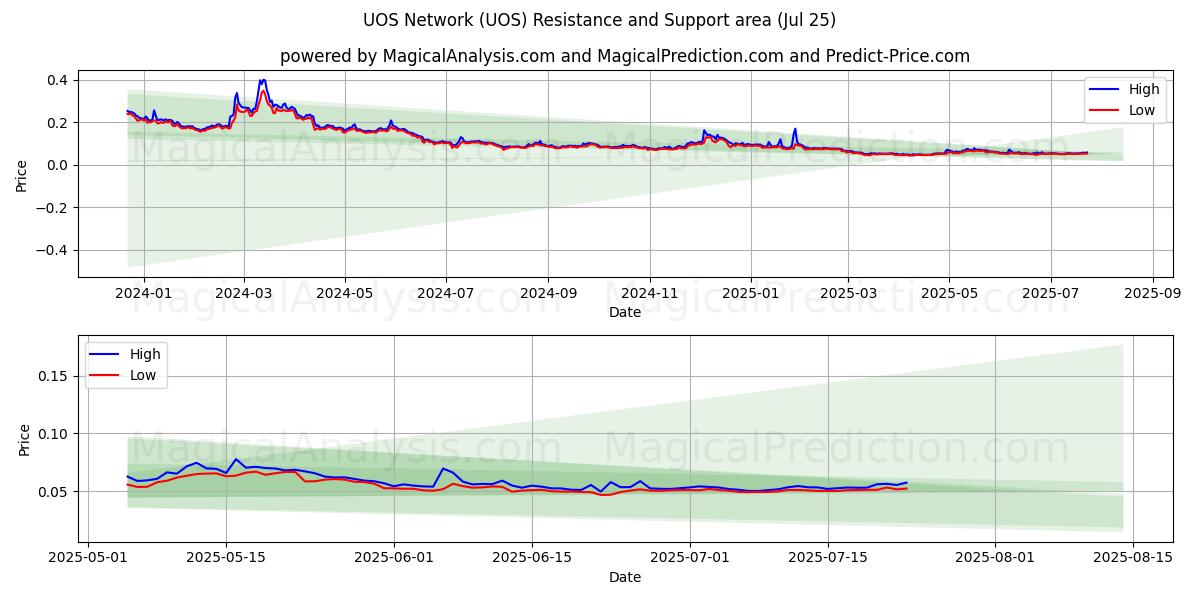Screen dimensions: 1200x600
Task: Click the '2024-07' x-axis label in the top chart
Action: click(445, 293)
